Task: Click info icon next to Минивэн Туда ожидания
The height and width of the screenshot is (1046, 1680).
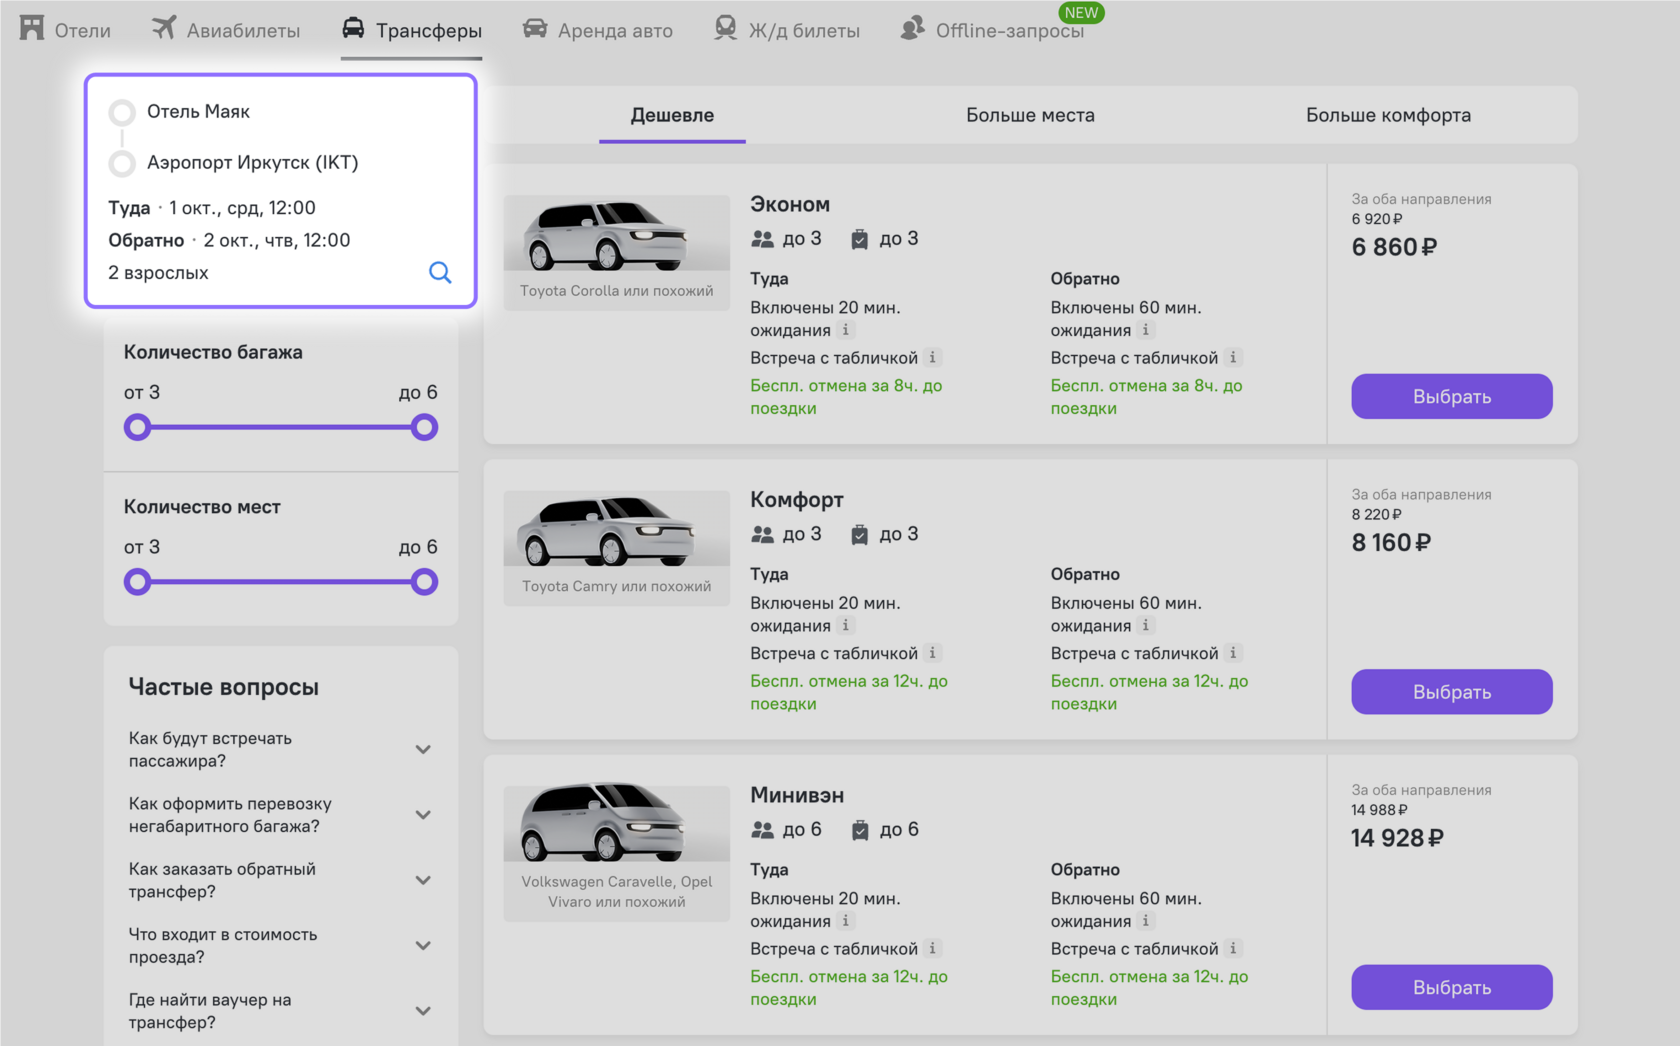Action: 846,921
